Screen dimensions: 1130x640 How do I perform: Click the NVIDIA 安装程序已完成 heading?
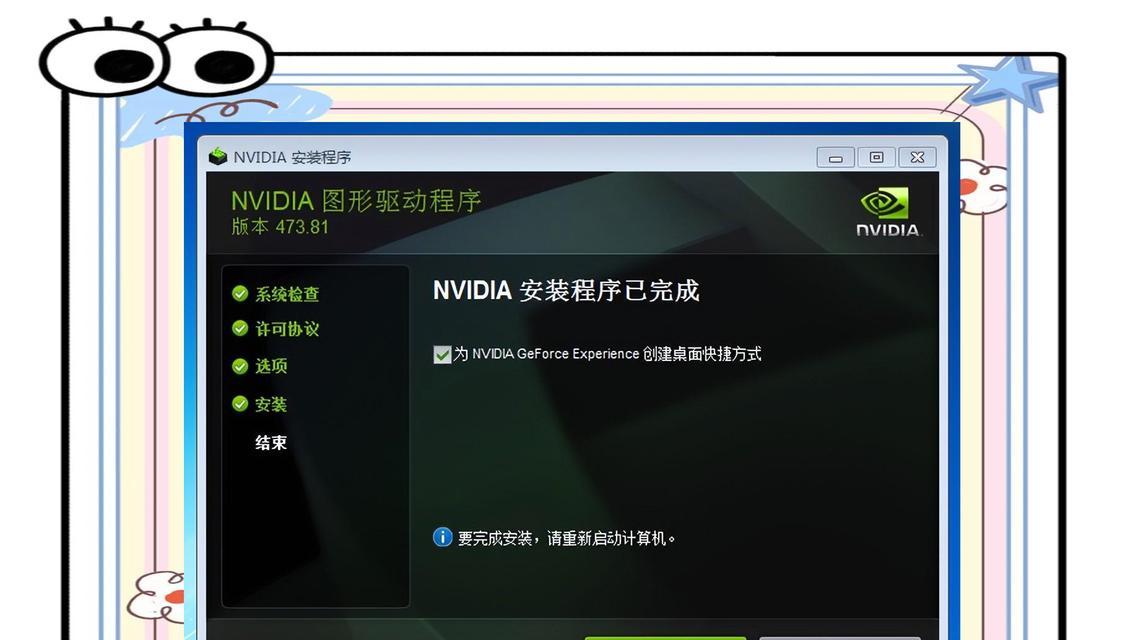(566, 290)
